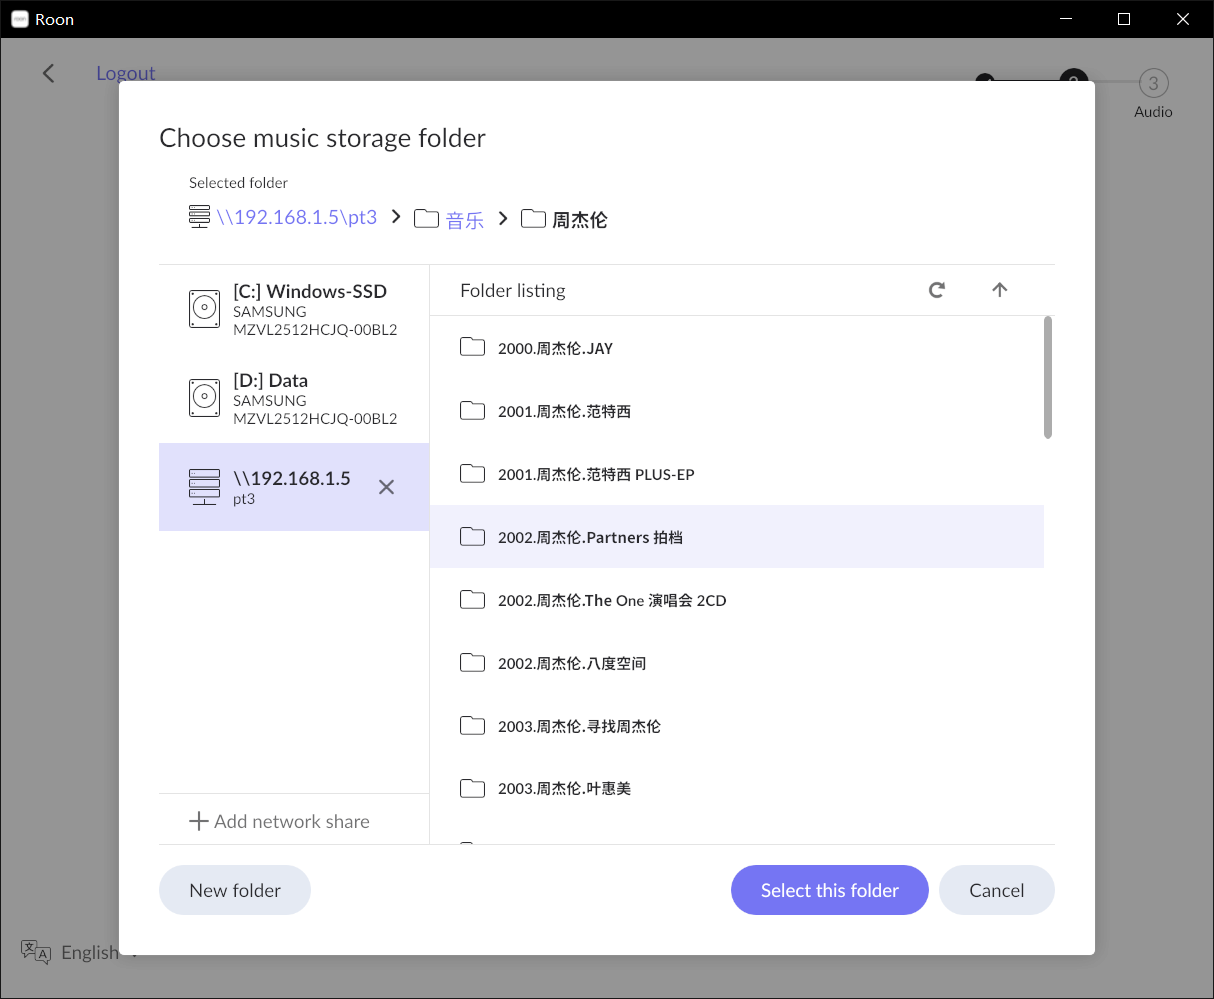Image resolution: width=1214 pixels, height=999 pixels.
Task: Remove the \\192.168.1.5 network share
Action: pos(386,487)
